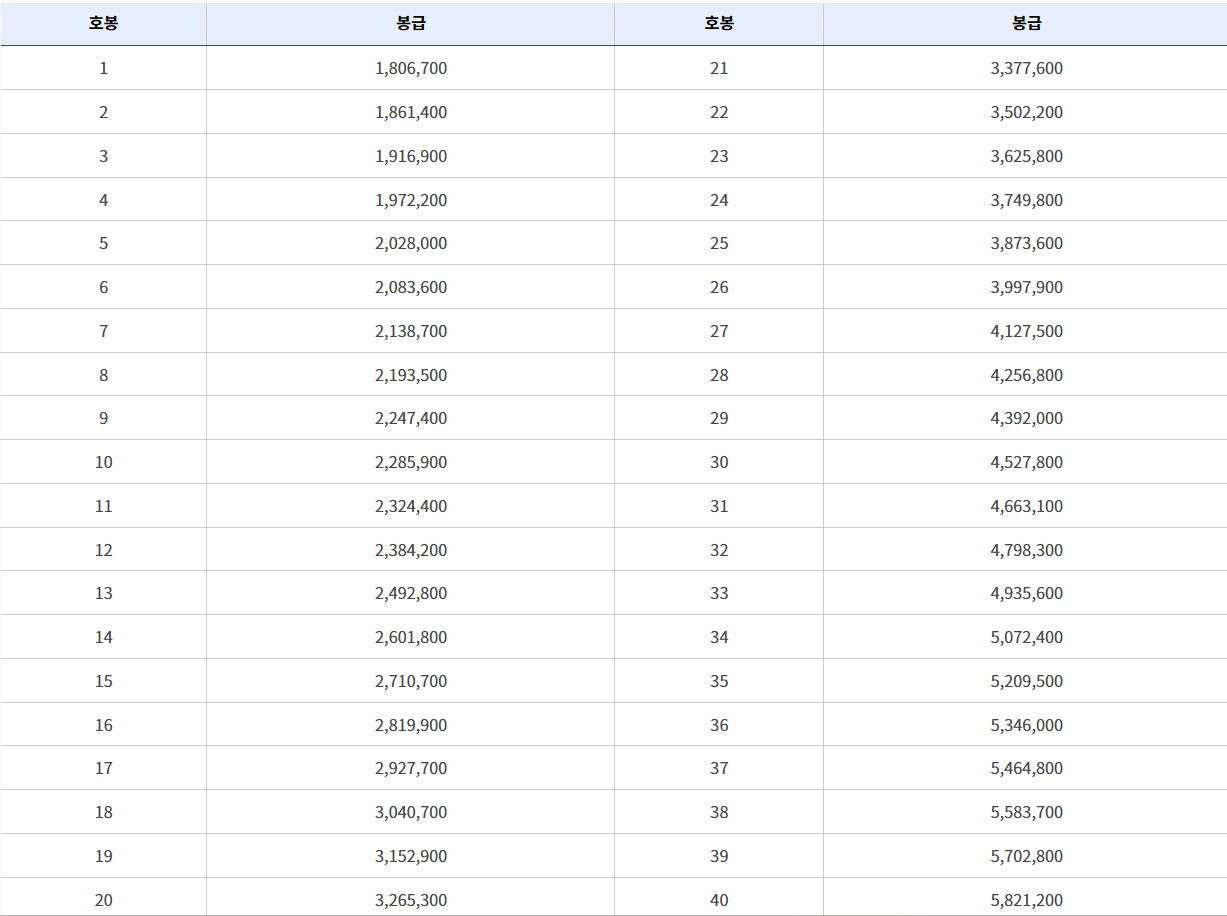
Task: Select the 호봉 number 25 cell
Action: pos(719,243)
